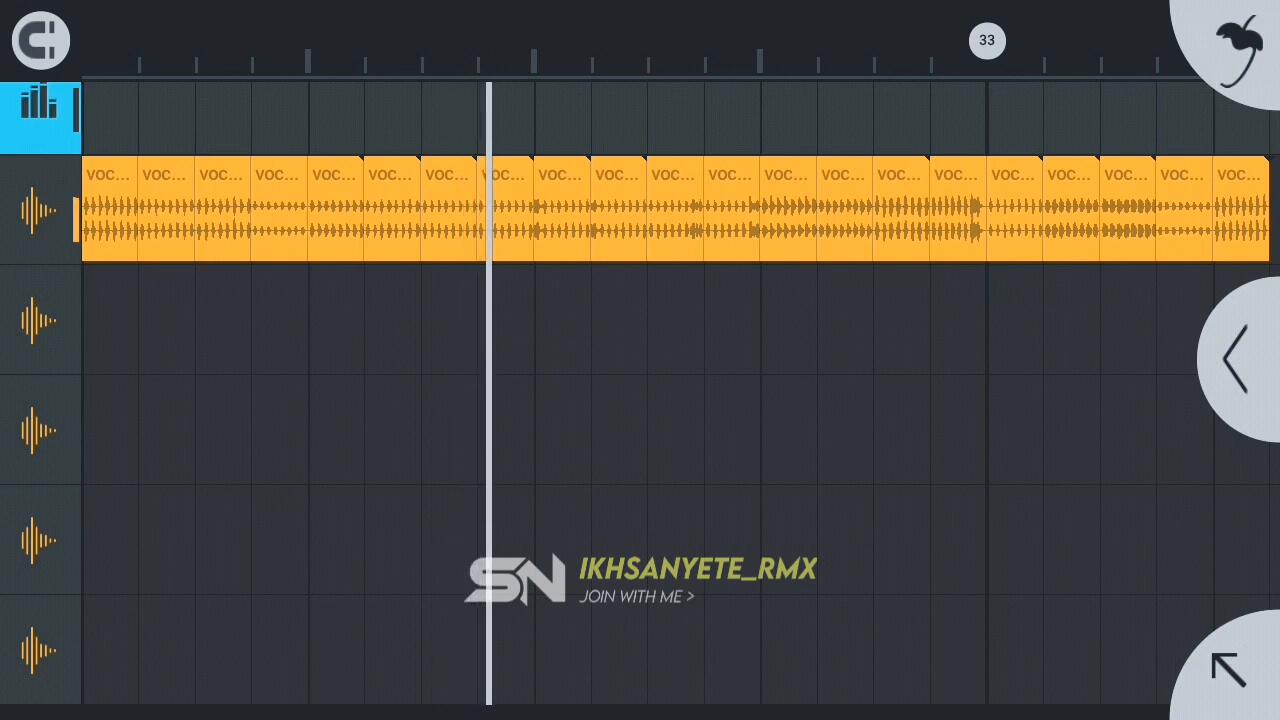
Task: Click the bar 33 timeline marker
Action: pos(987,41)
